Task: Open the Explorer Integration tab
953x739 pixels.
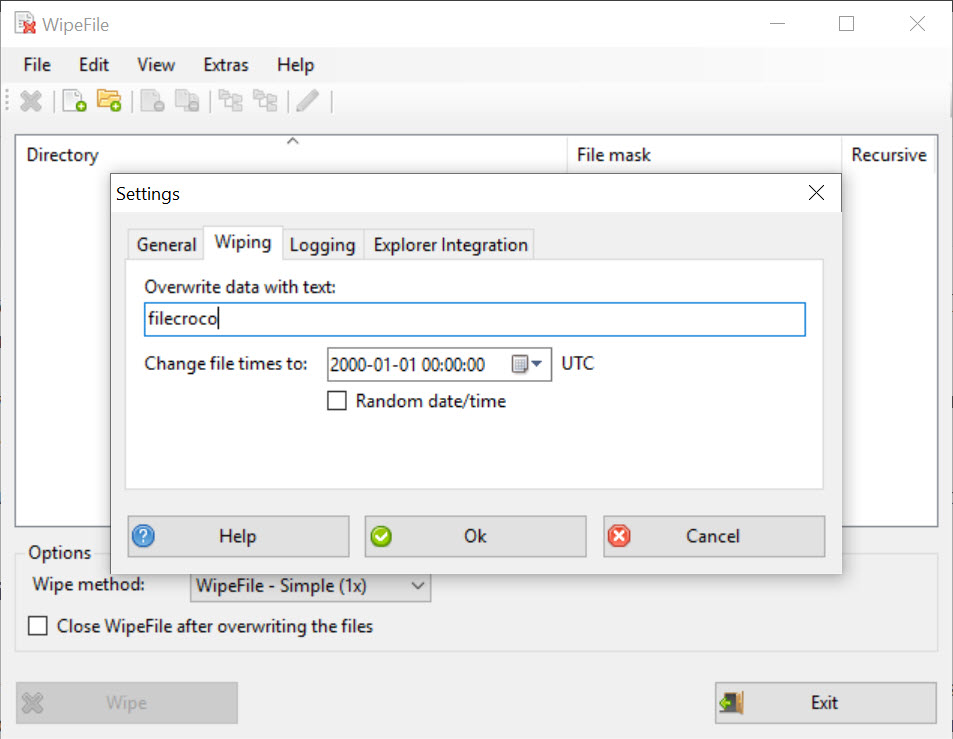Action: [x=450, y=244]
